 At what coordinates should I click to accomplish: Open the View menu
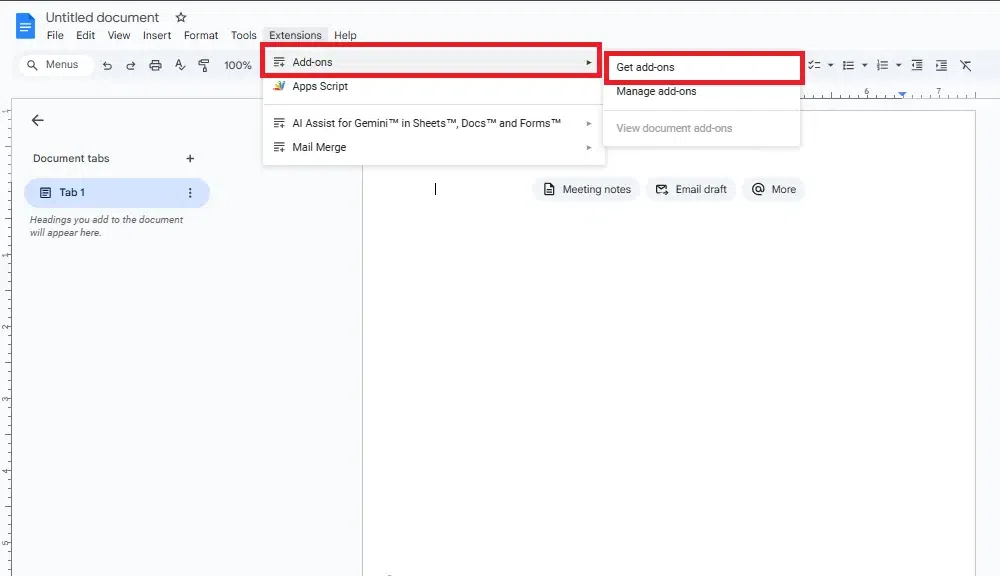point(119,35)
